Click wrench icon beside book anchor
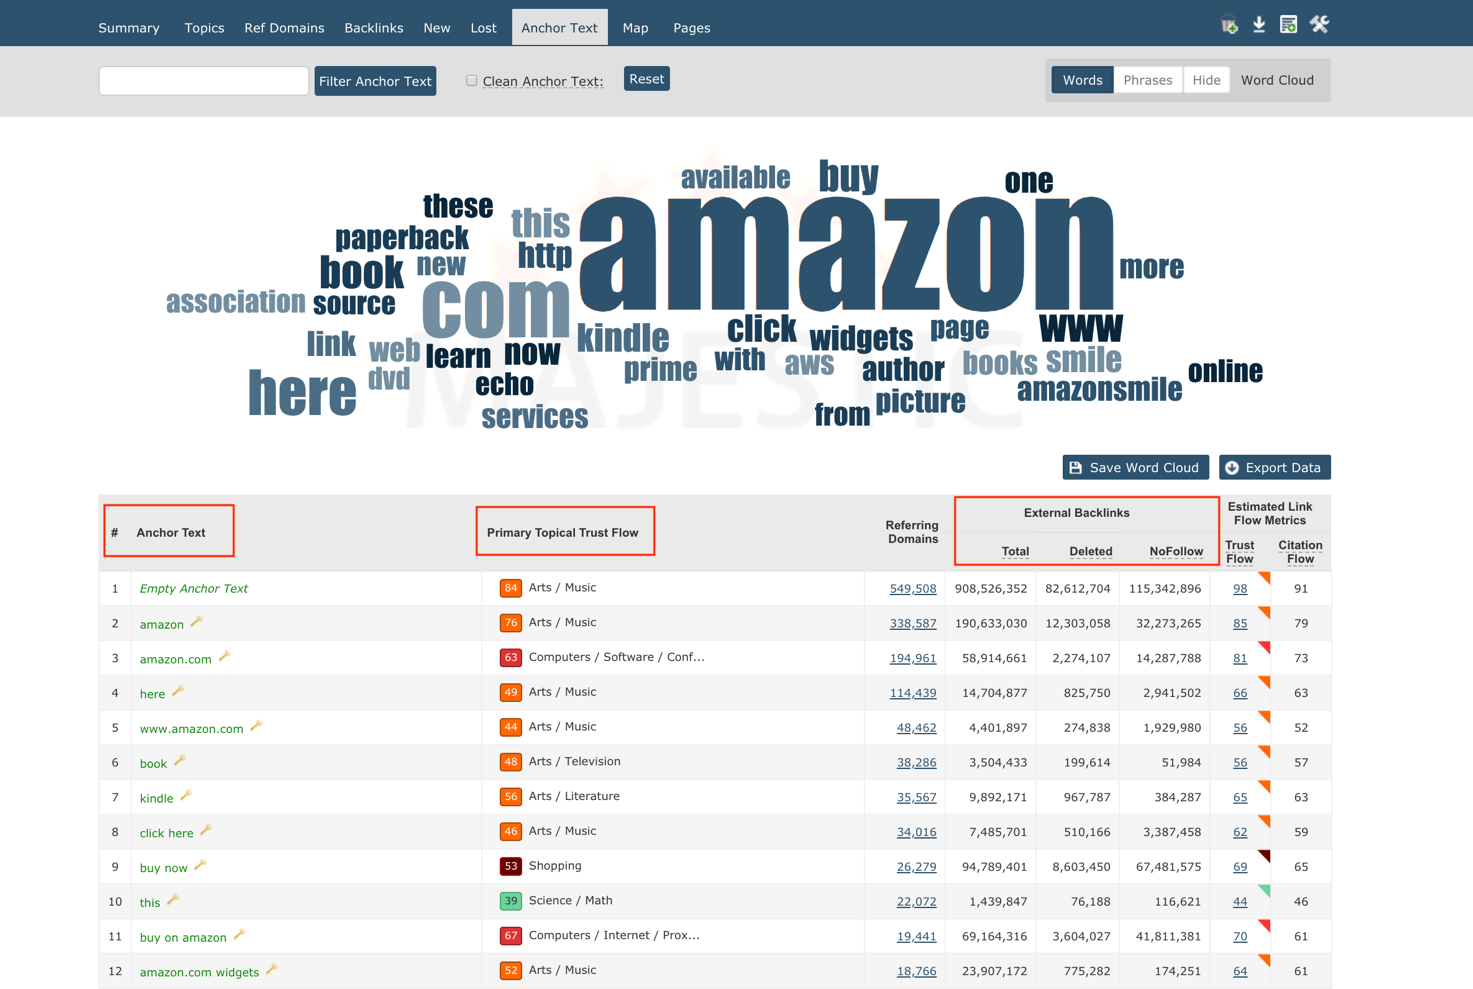 click(x=180, y=761)
